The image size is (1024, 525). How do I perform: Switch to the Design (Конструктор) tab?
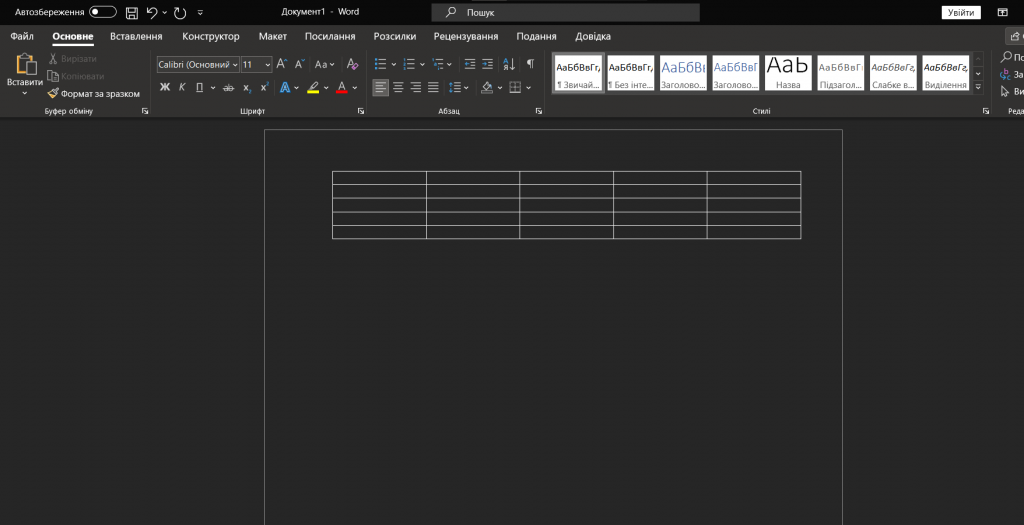click(x=211, y=37)
